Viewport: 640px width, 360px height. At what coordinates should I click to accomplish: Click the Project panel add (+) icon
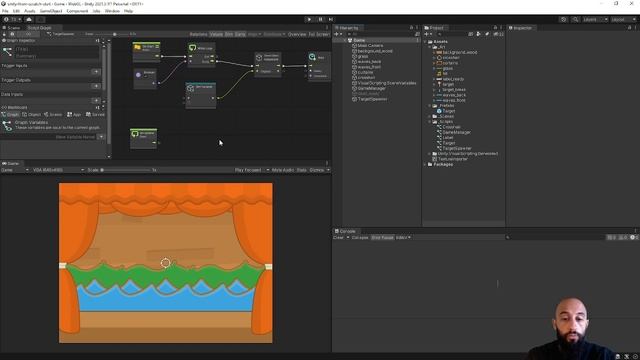tap(427, 34)
